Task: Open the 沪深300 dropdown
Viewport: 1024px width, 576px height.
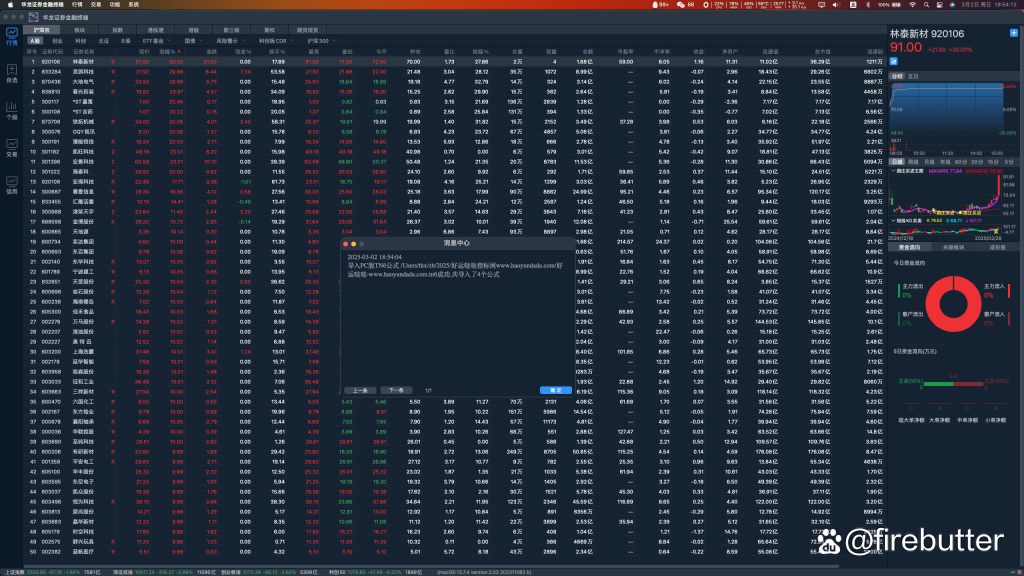Action: click(x=318, y=41)
